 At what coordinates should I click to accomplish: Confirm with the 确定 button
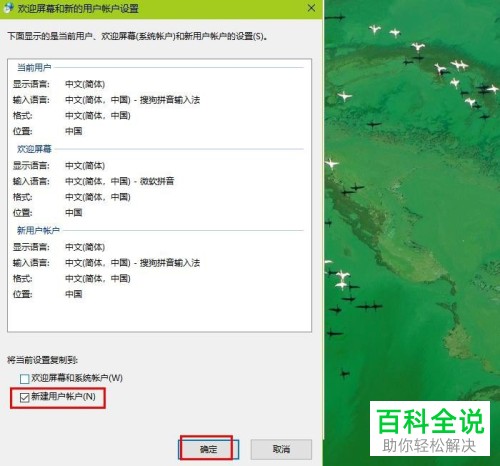[209, 449]
